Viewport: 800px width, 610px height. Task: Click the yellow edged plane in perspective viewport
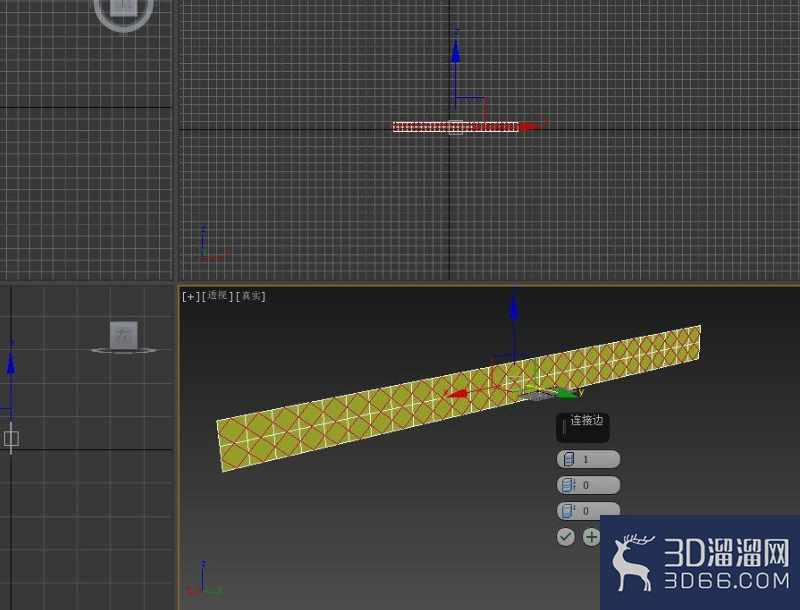click(459, 398)
